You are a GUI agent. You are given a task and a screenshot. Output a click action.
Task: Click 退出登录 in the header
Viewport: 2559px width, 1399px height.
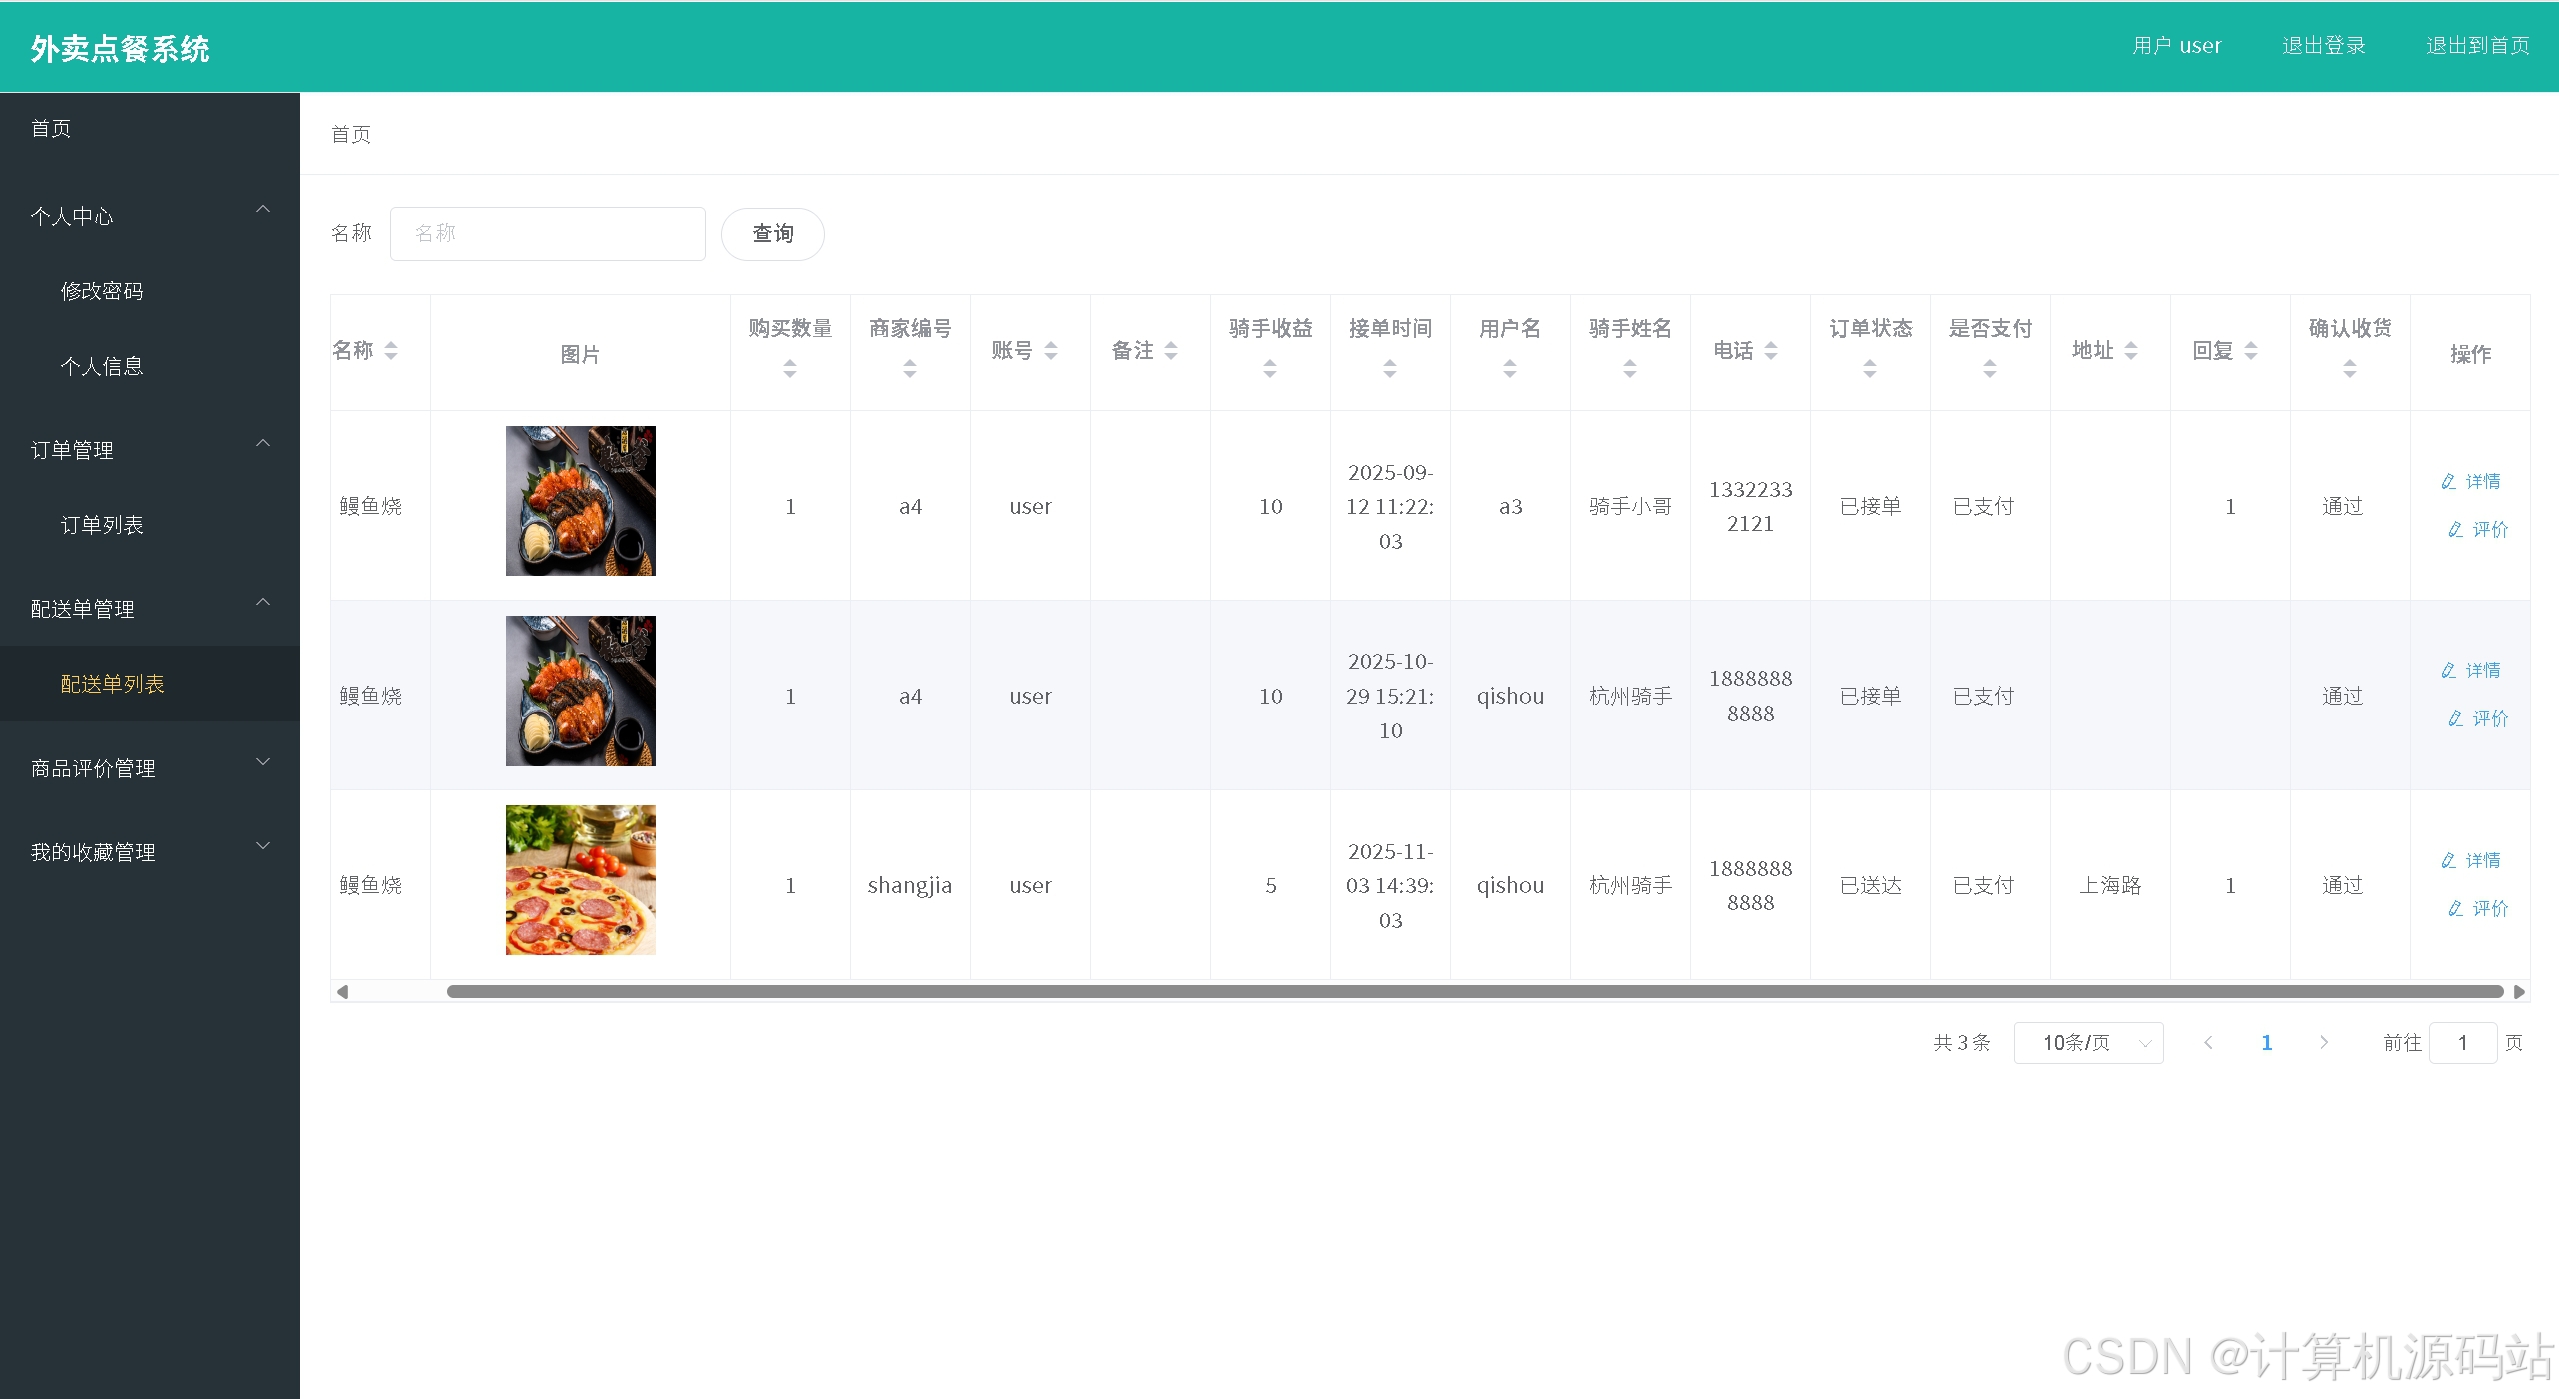coord(2324,46)
